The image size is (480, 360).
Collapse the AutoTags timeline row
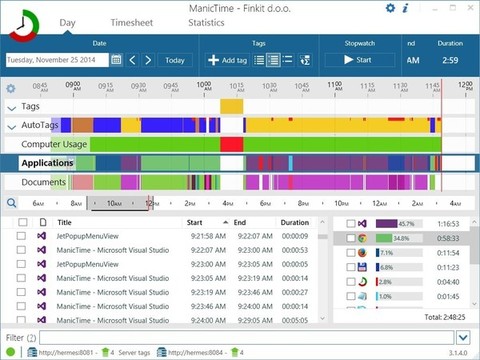(12, 127)
